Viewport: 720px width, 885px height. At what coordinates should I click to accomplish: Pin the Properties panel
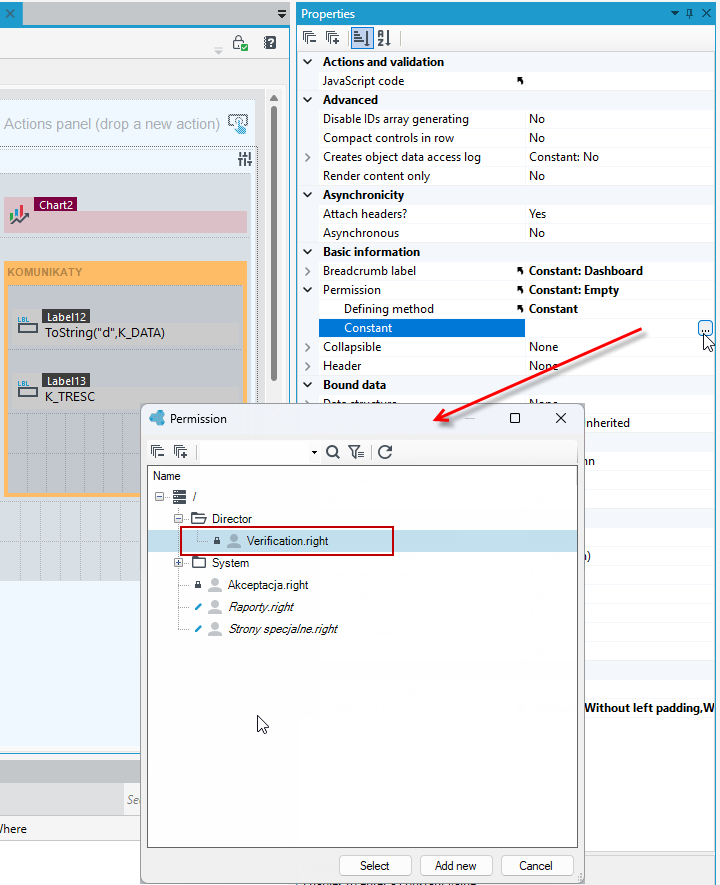click(690, 14)
